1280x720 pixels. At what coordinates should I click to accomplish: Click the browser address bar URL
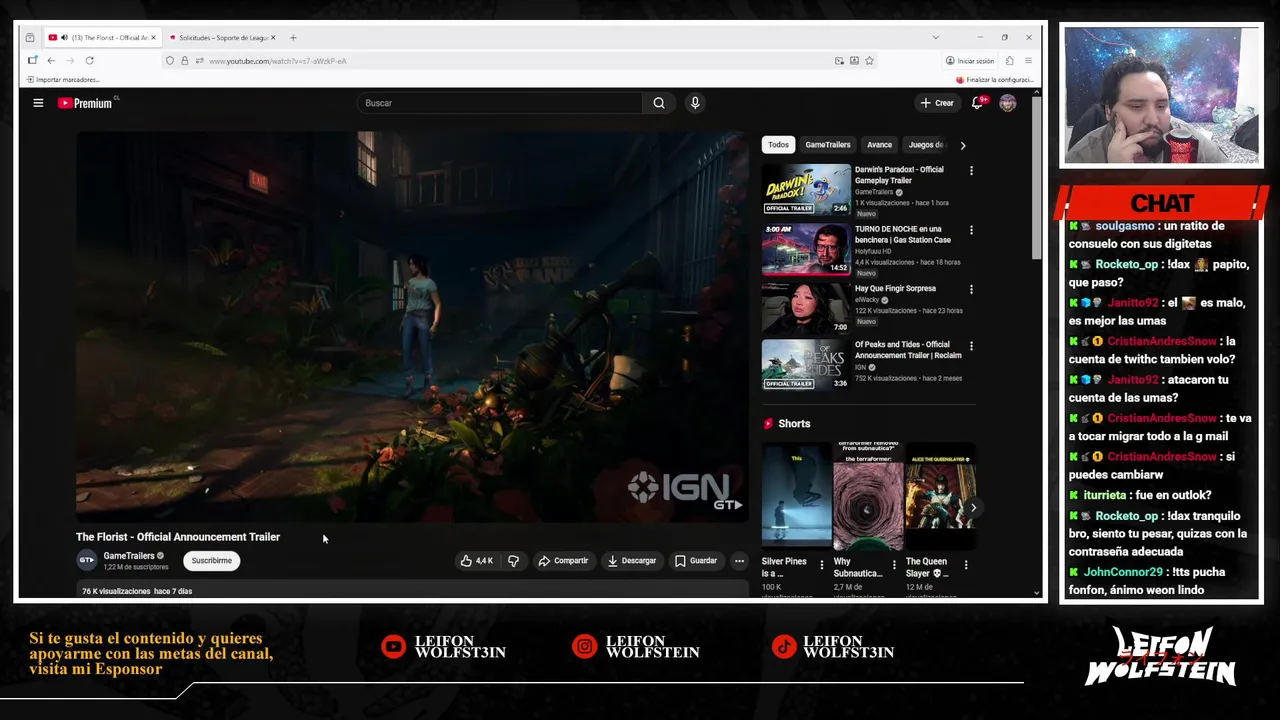point(277,61)
